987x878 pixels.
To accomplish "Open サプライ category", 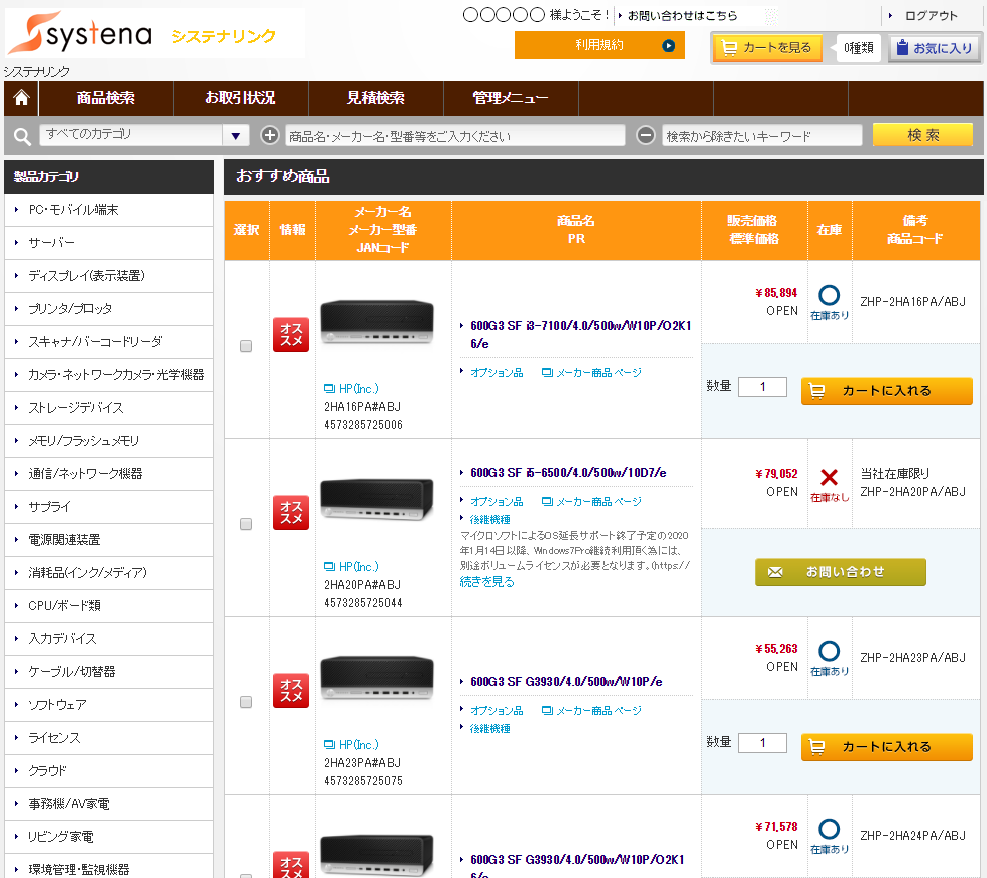I will click(109, 507).
